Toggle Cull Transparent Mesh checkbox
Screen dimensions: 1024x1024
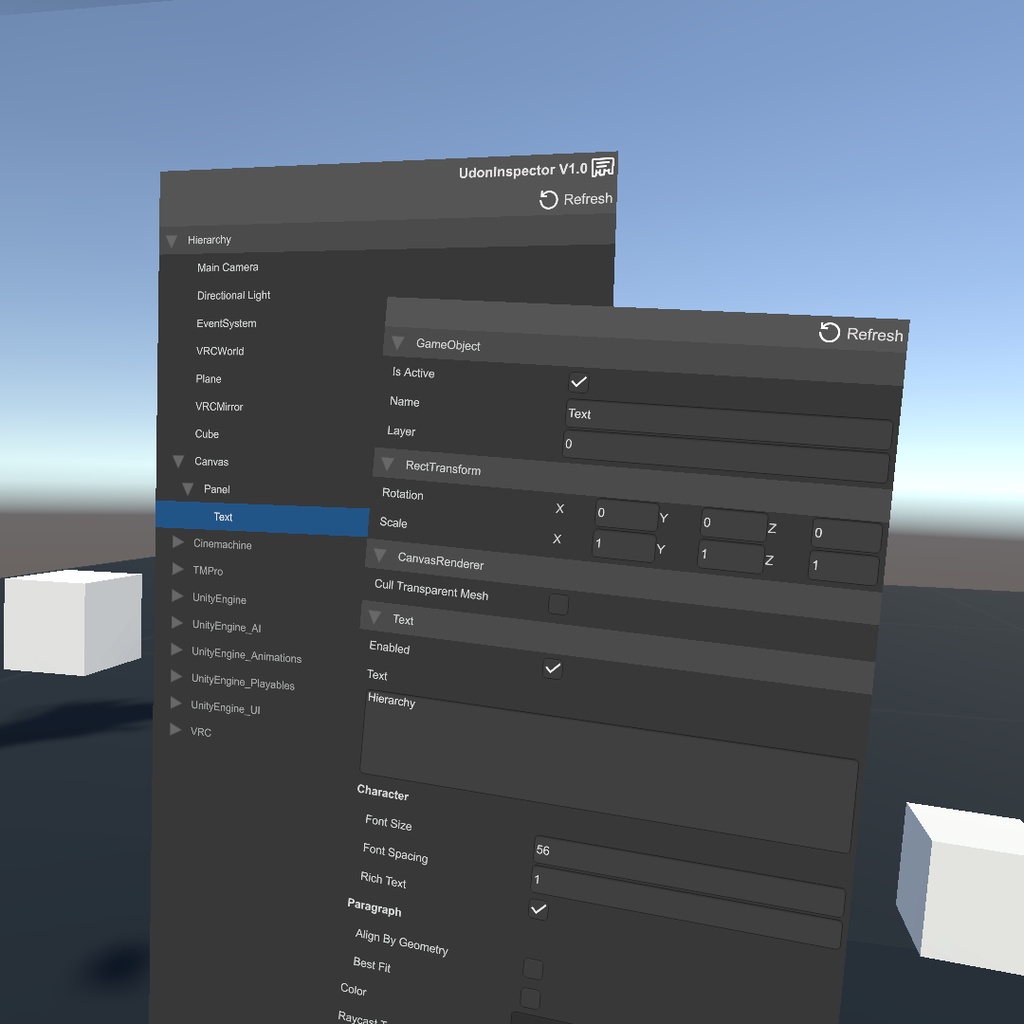click(558, 604)
